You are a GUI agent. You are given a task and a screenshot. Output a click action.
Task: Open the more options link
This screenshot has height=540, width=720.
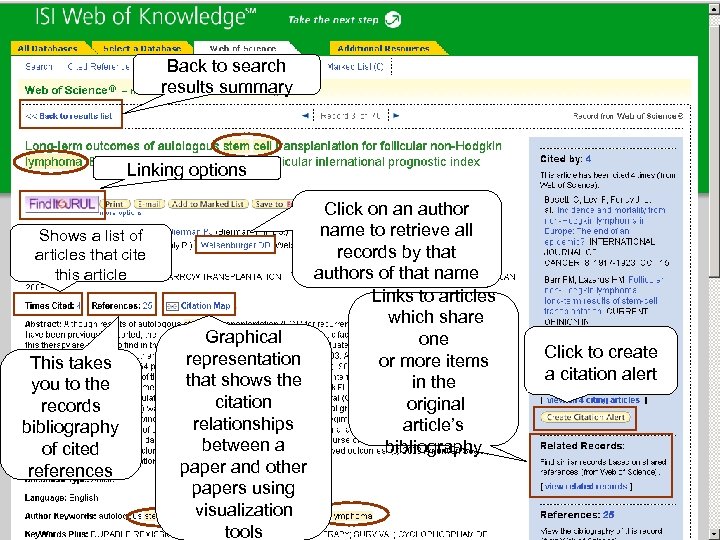120,213
